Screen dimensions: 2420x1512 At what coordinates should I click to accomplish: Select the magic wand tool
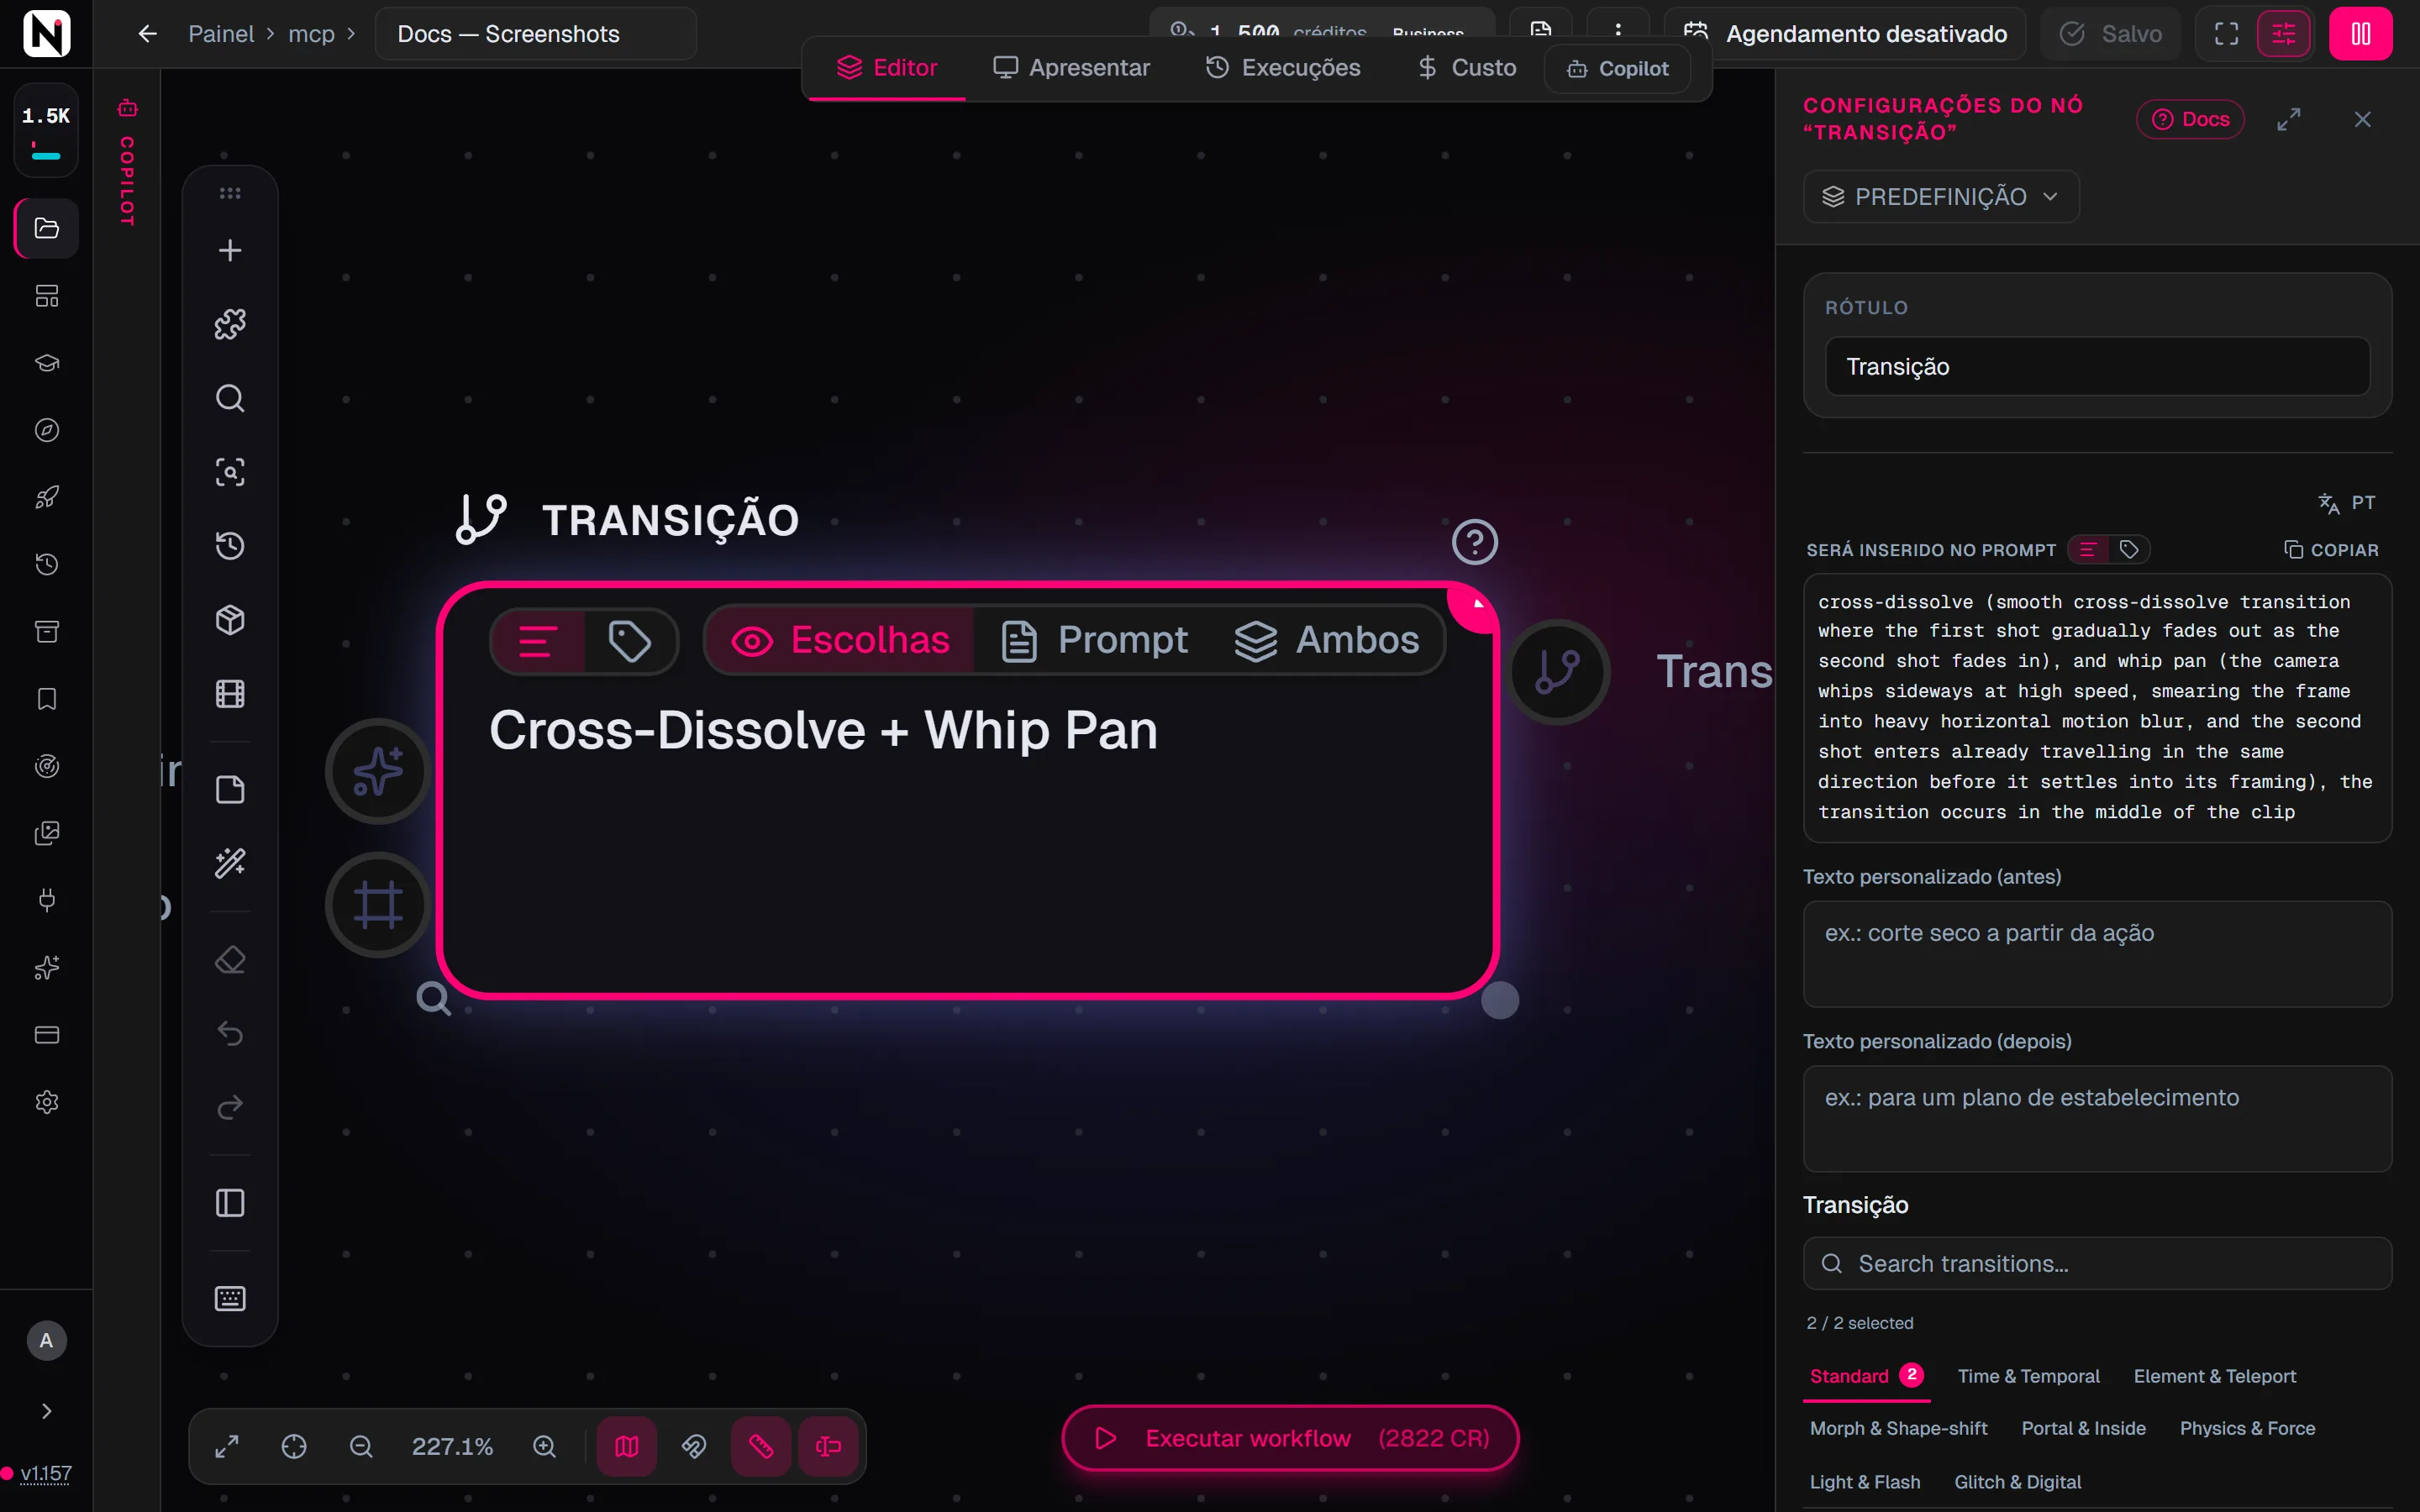point(230,863)
